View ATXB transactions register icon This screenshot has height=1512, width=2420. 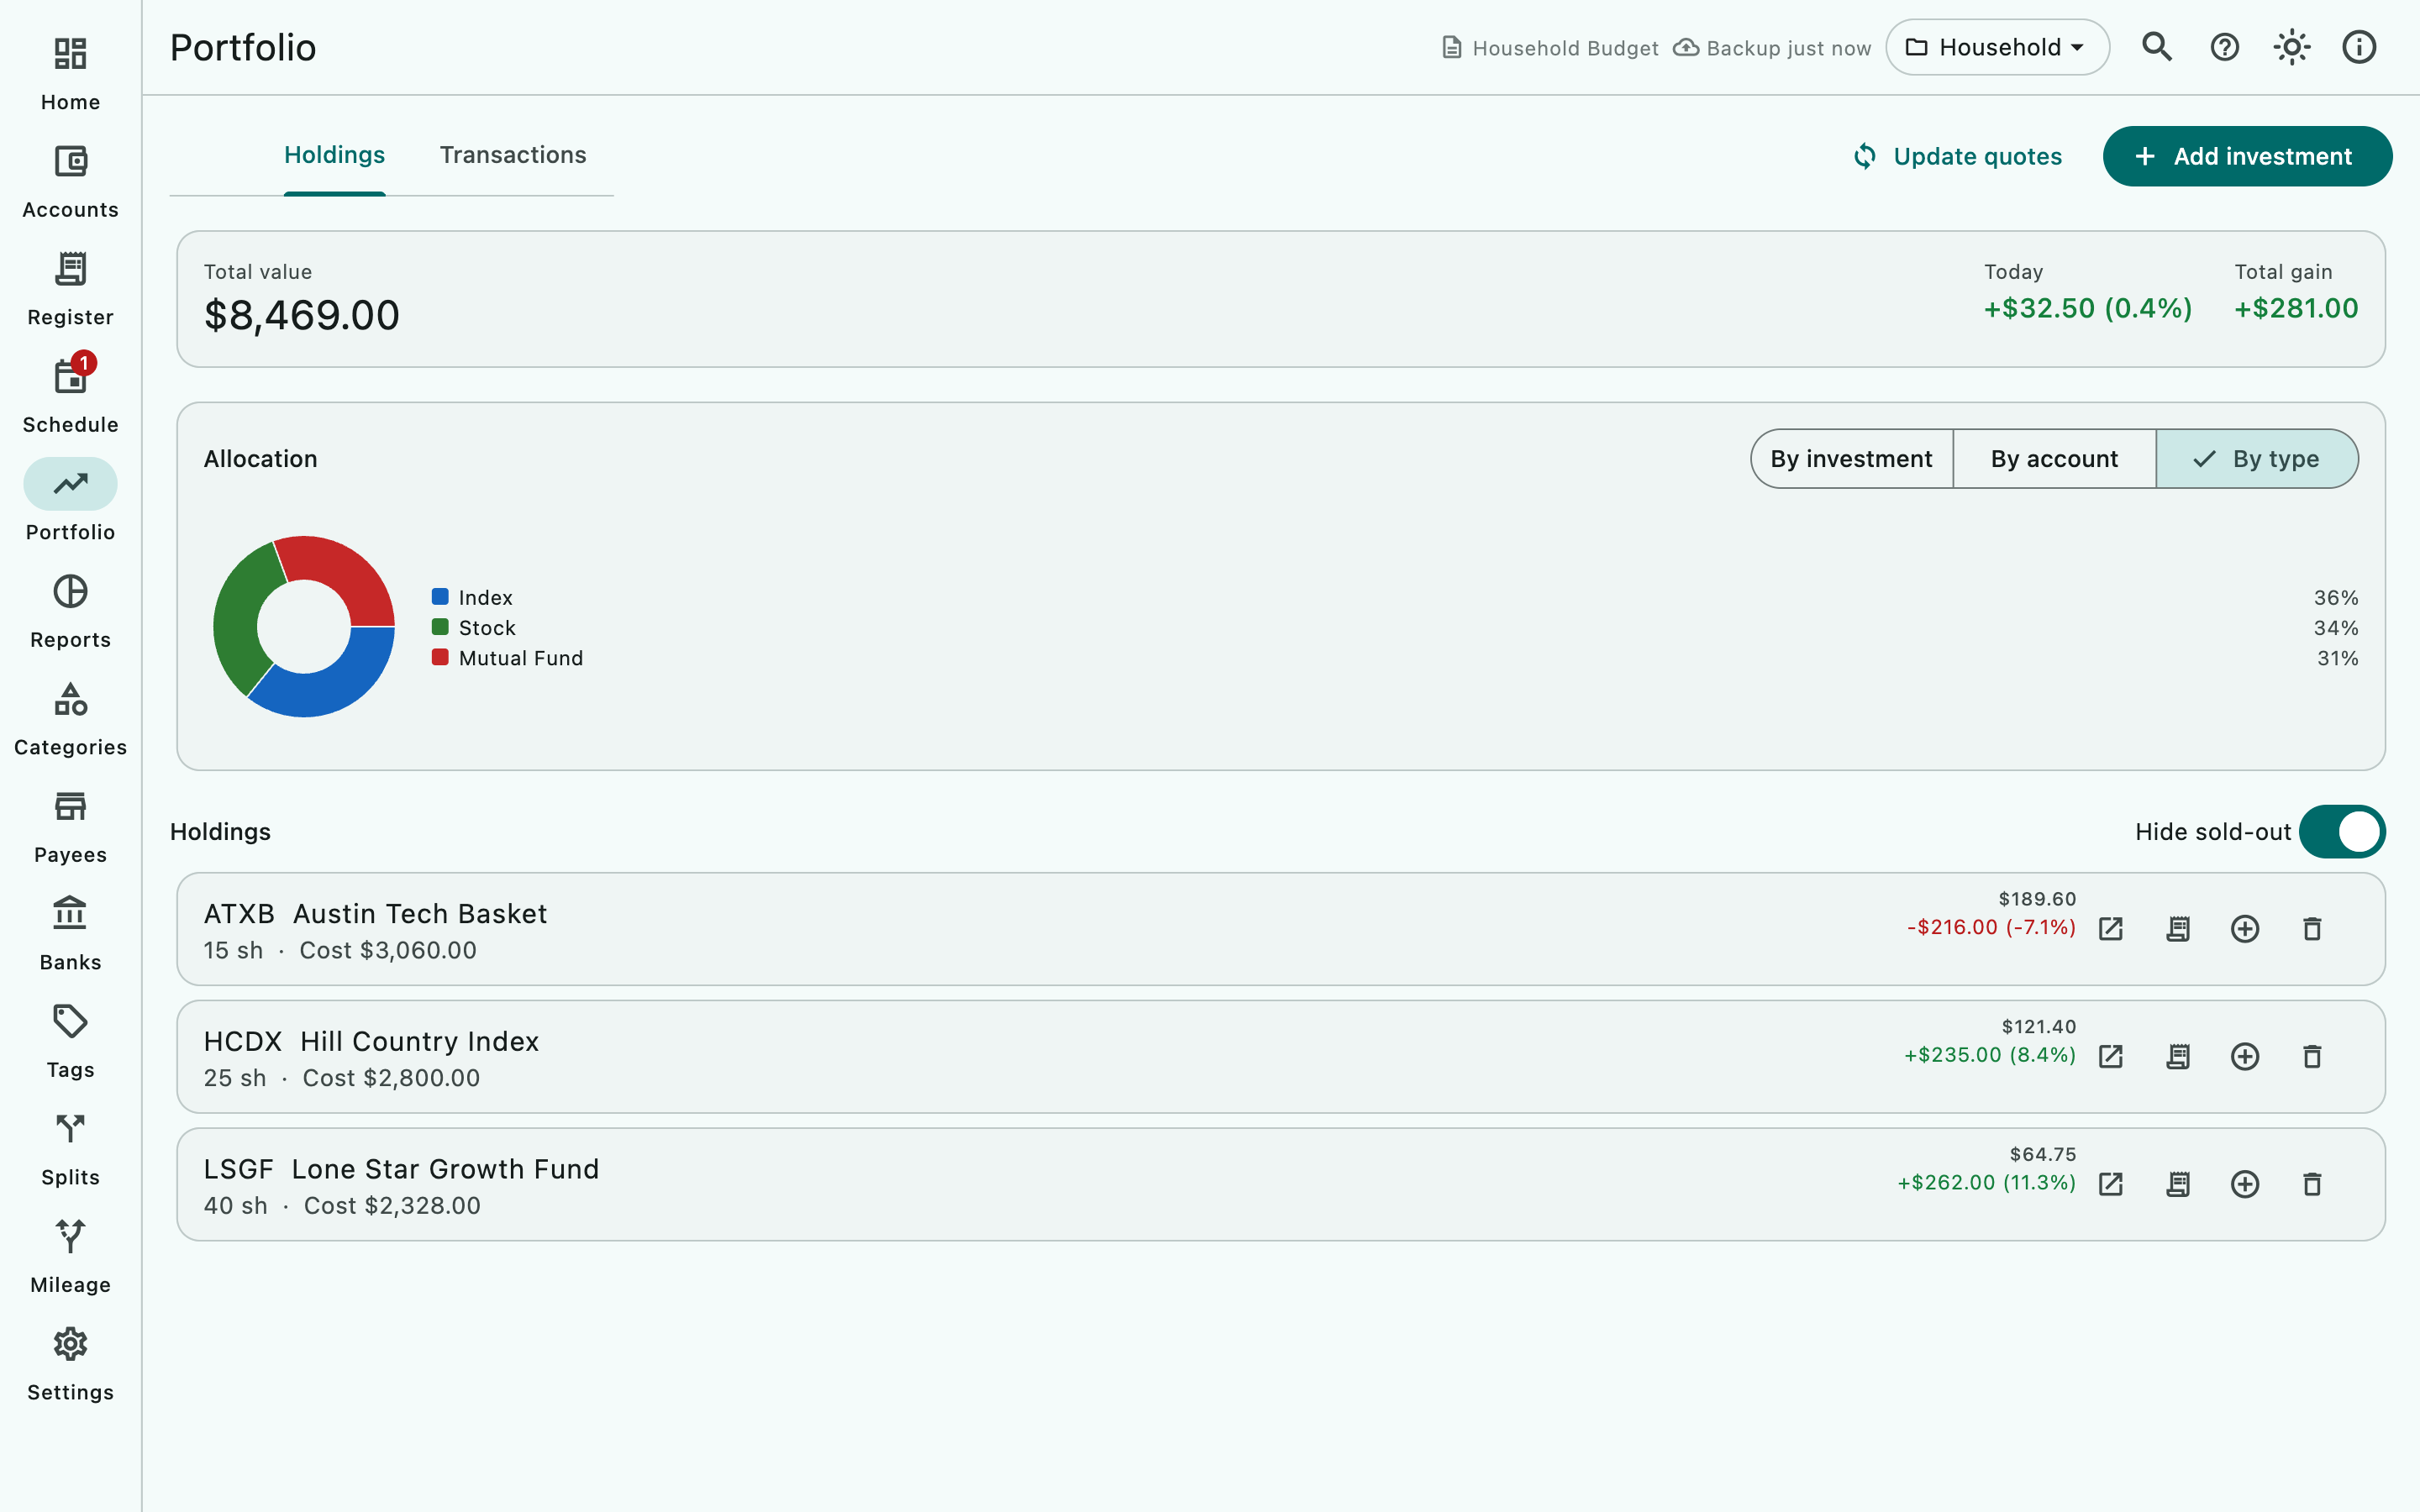pos(2178,929)
